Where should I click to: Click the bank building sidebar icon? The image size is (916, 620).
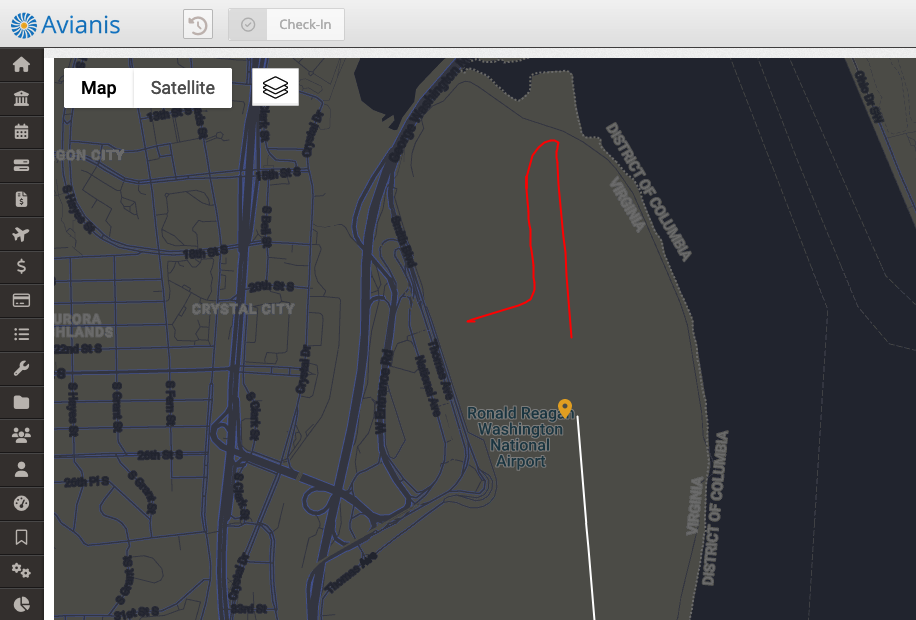point(22,98)
